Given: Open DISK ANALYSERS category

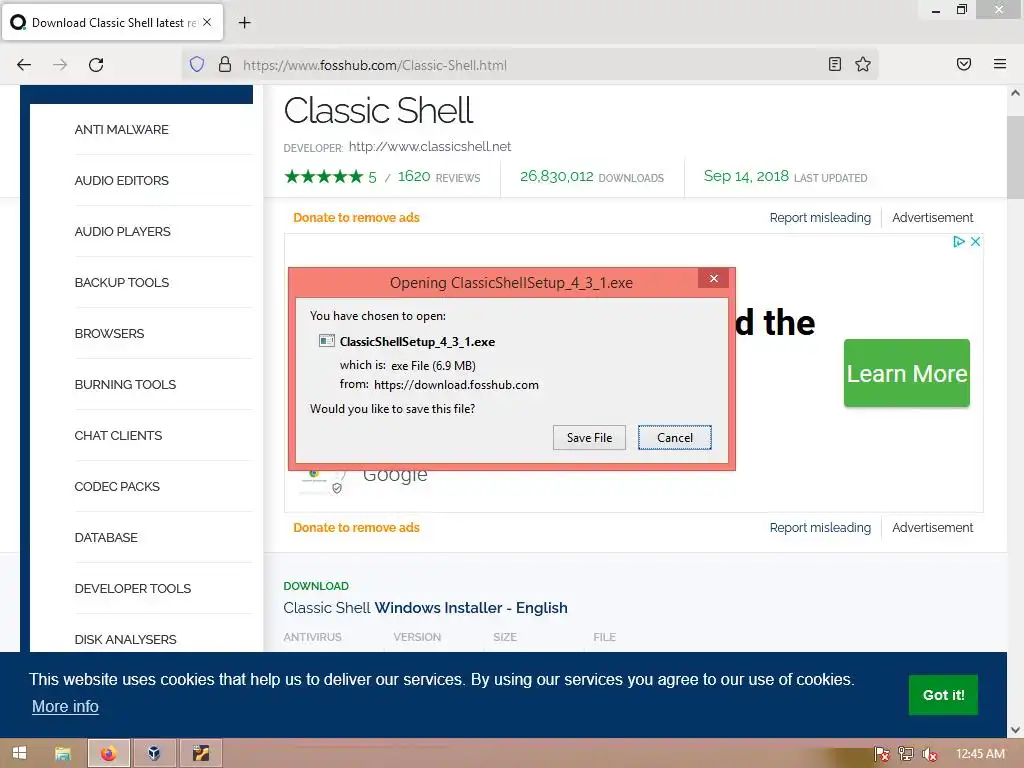Looking at the screenshot, I should tap(125, 639).
